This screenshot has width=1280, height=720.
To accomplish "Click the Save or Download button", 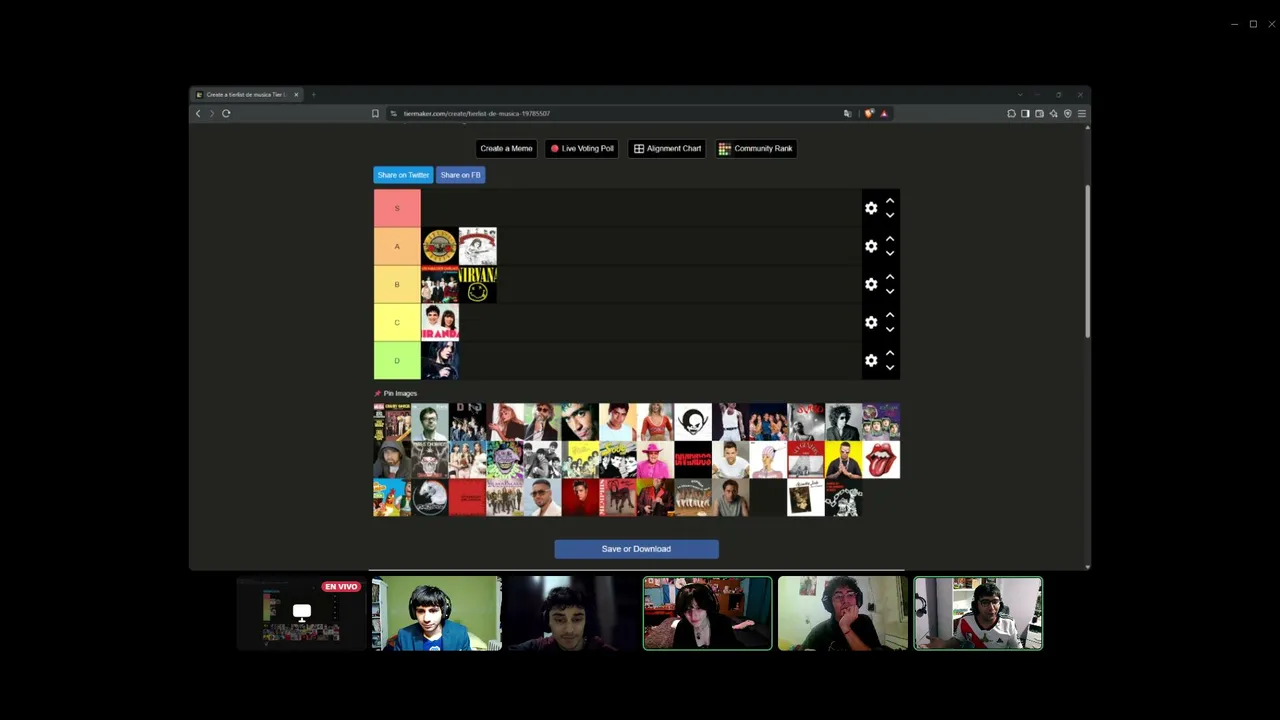I will point(636,549).
